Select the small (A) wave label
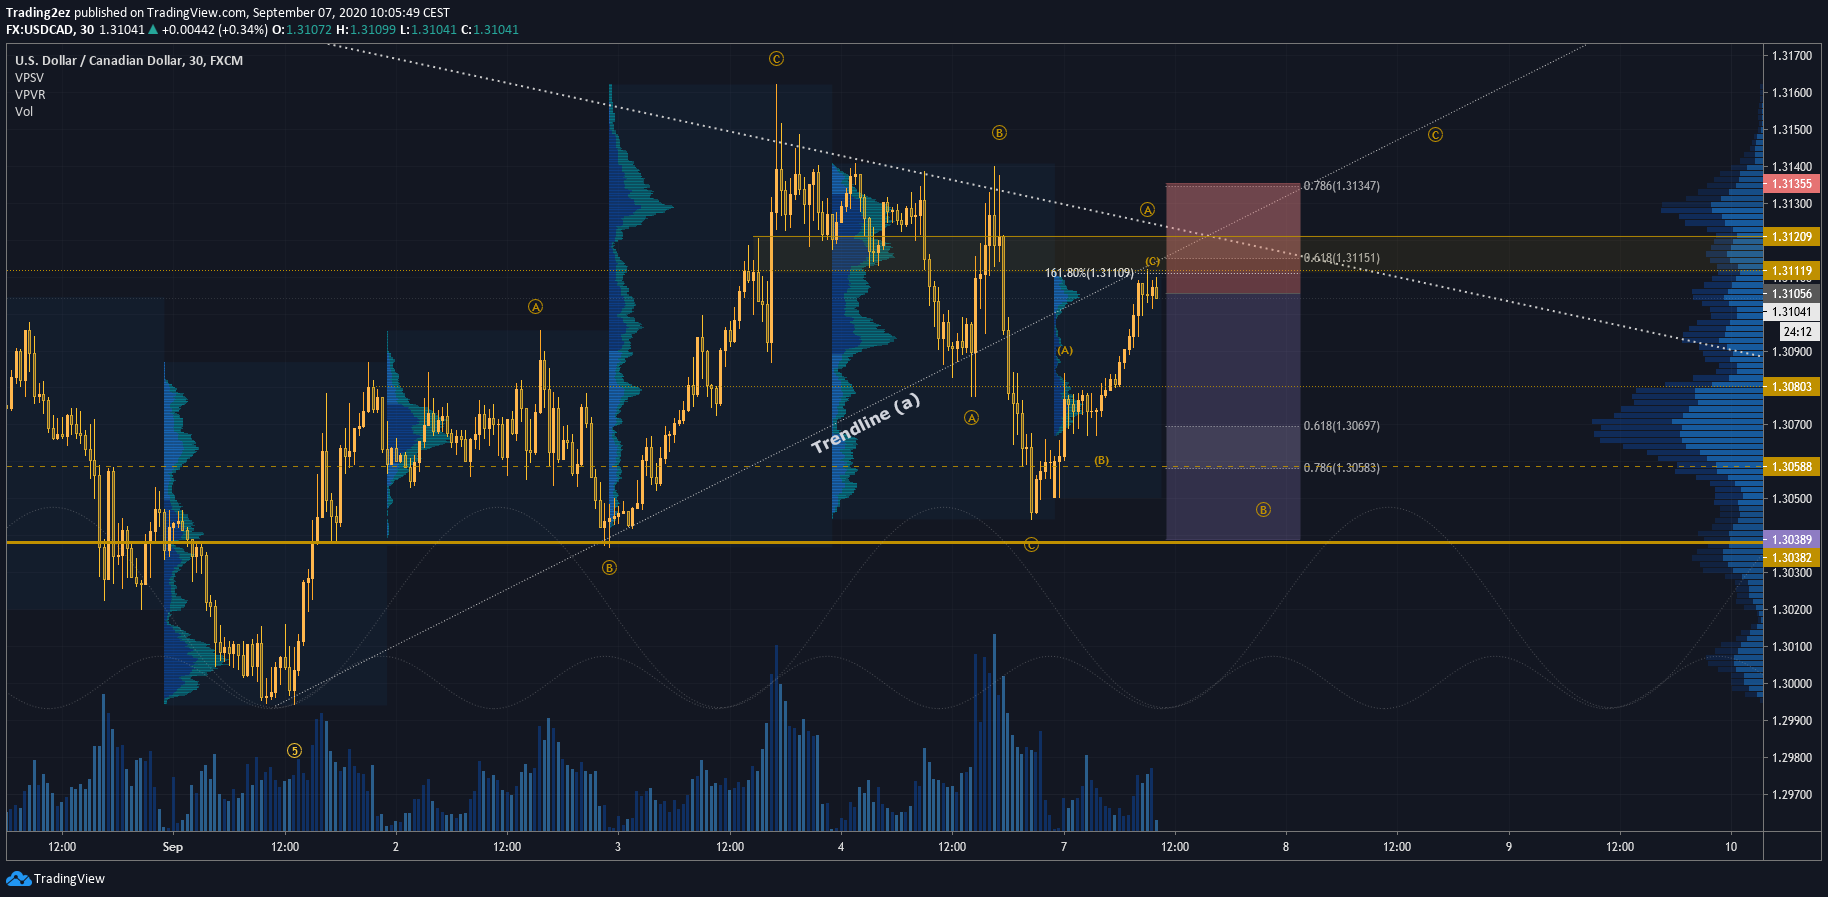The image size is (1828, 897). pyautogui.click(x=1065, y=350)
